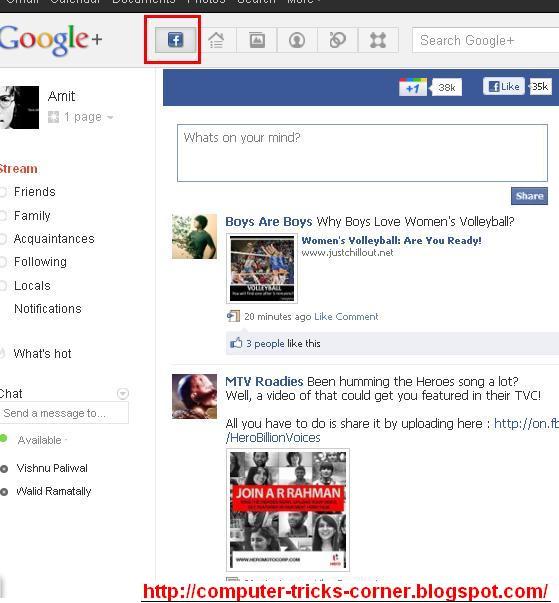Open the Games toolbar icon
Viewport: 559px width, 603px height.
378,40
